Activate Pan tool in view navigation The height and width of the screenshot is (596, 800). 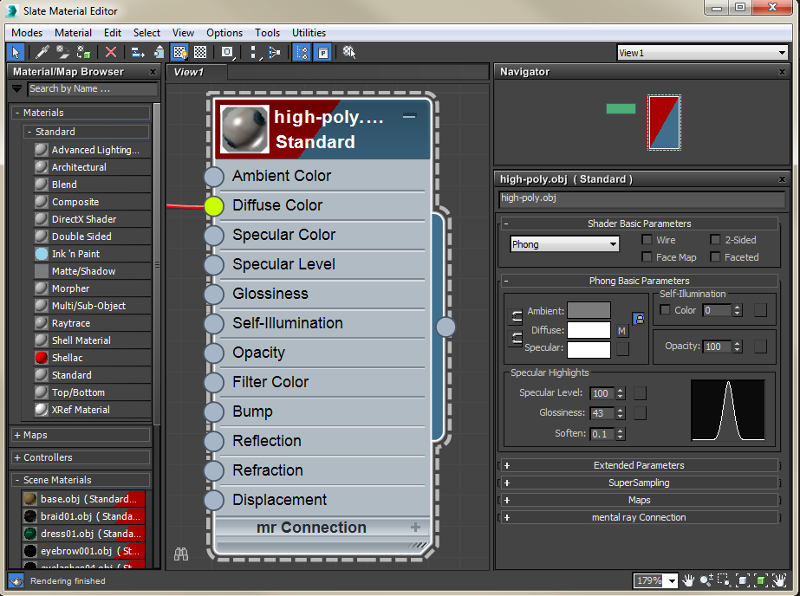coord(688,580)
